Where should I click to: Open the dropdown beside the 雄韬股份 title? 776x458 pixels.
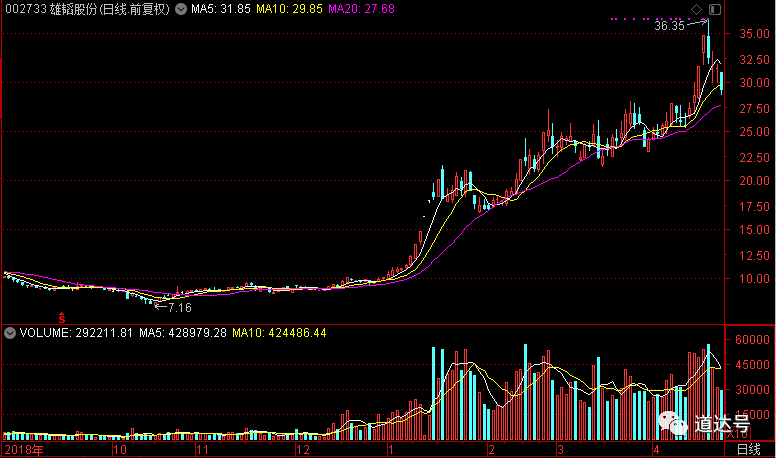(x=181, y=9)
